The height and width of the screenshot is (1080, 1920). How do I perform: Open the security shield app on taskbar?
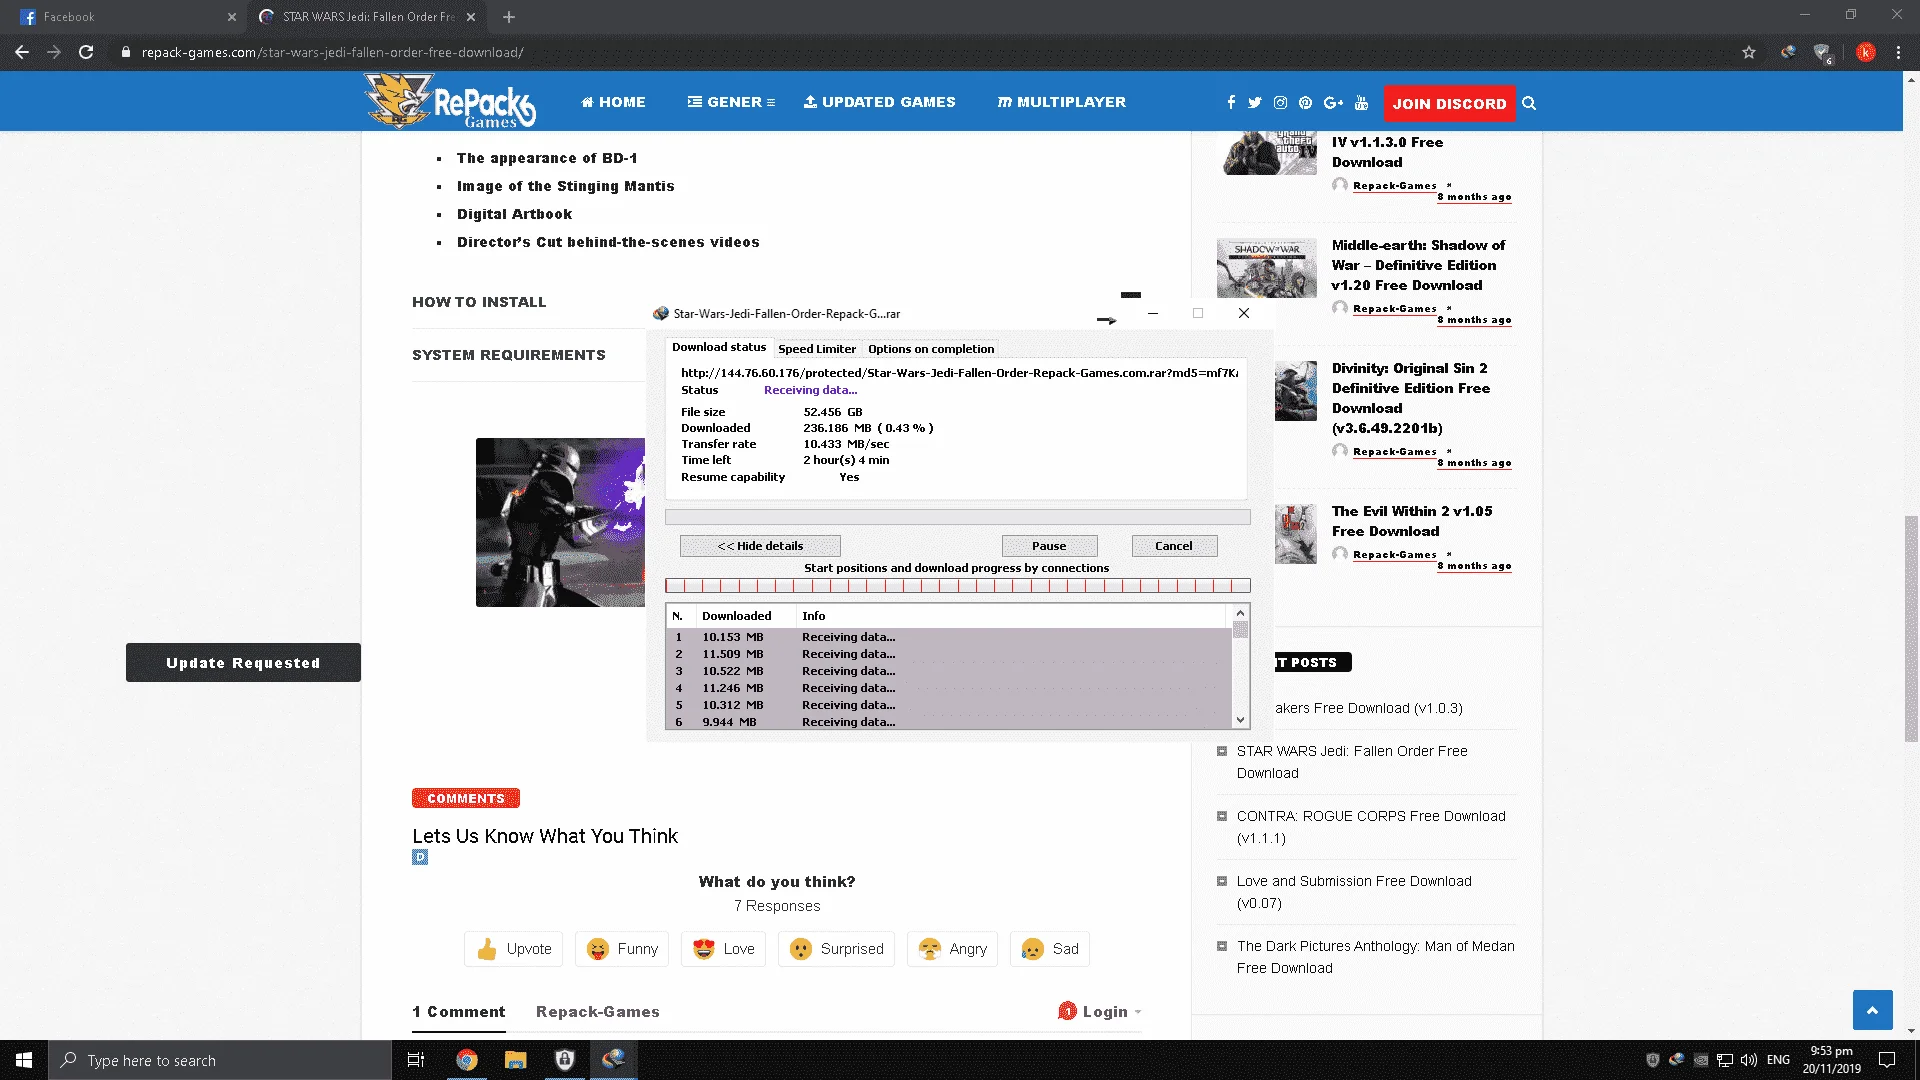(x=564, y=1060)
